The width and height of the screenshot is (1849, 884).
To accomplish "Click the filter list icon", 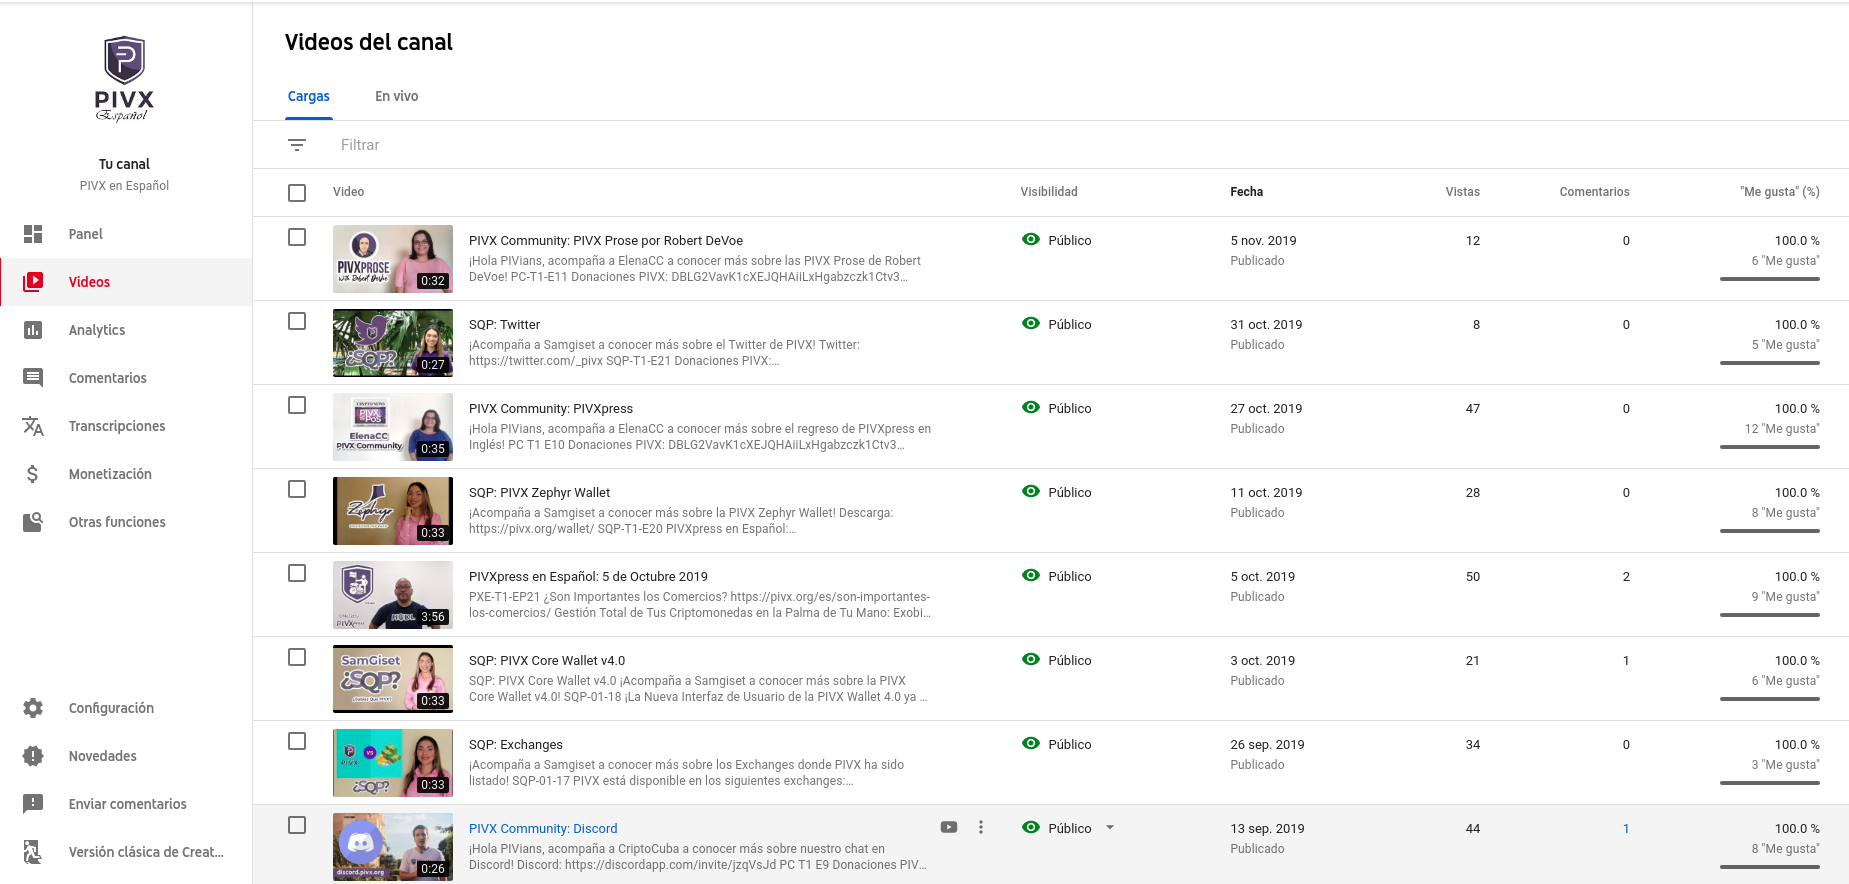I will click(297, 145).
